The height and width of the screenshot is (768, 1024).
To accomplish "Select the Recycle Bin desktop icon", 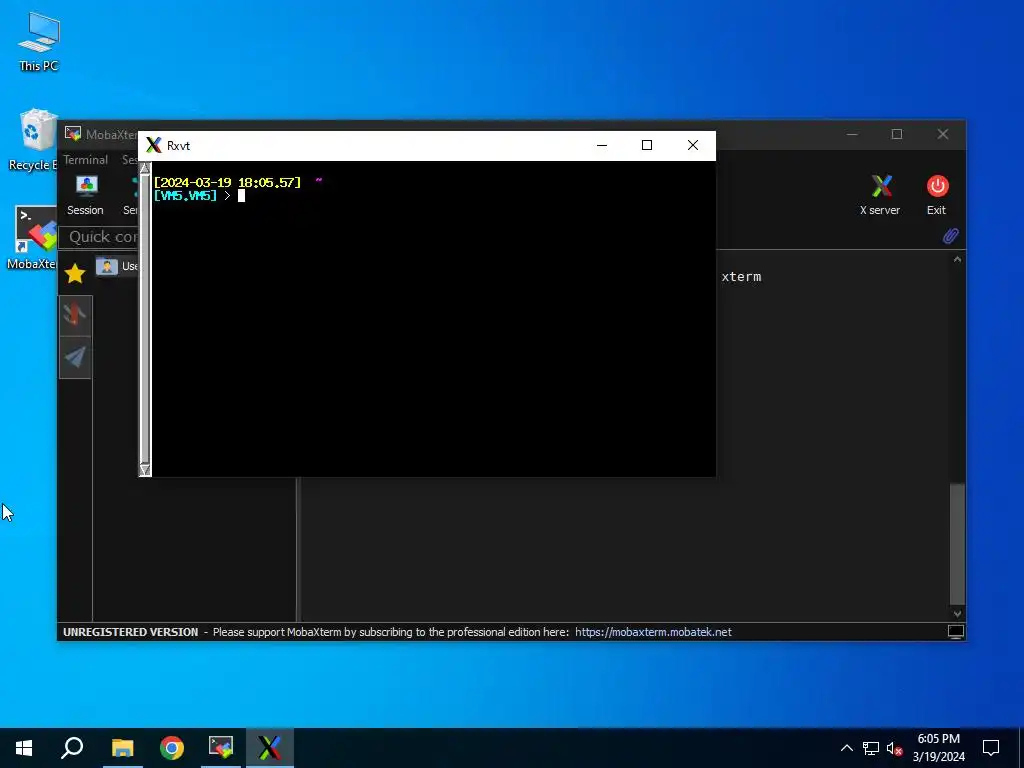I will [x=33, y=140].
